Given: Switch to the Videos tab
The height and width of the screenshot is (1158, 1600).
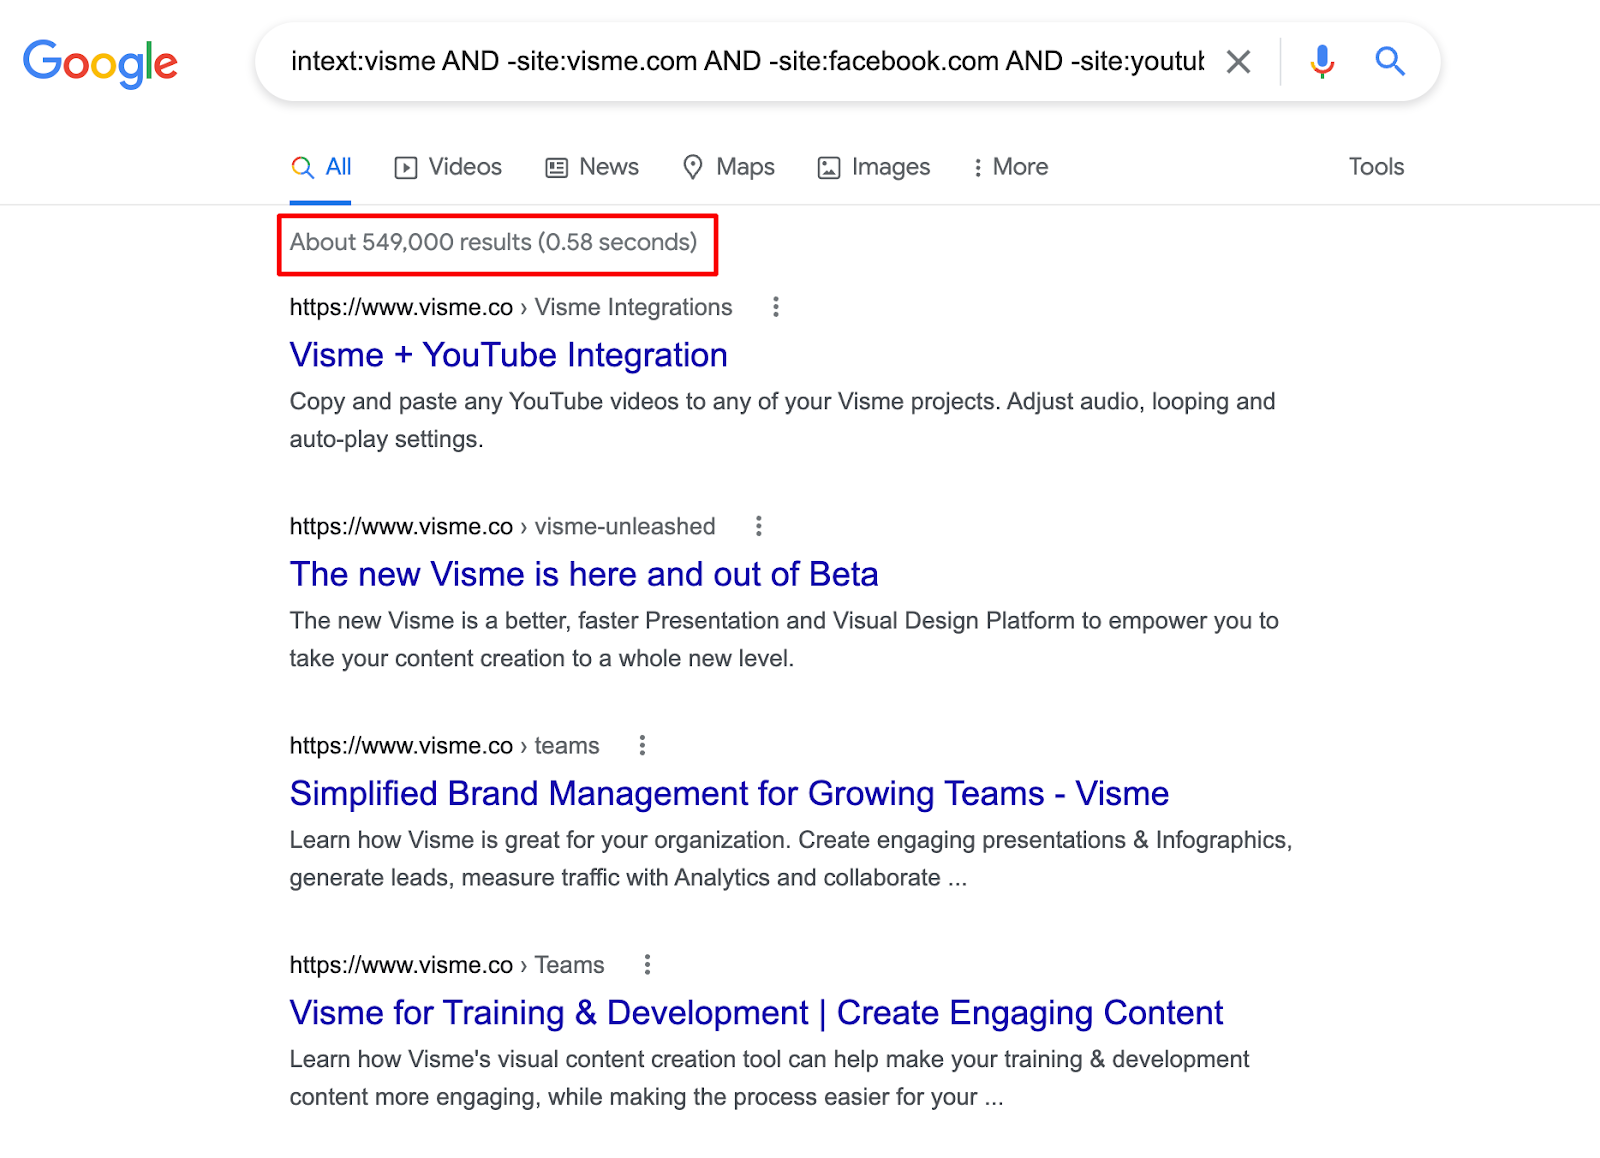Looking at the screenshot, I should [x=448, y=167].
